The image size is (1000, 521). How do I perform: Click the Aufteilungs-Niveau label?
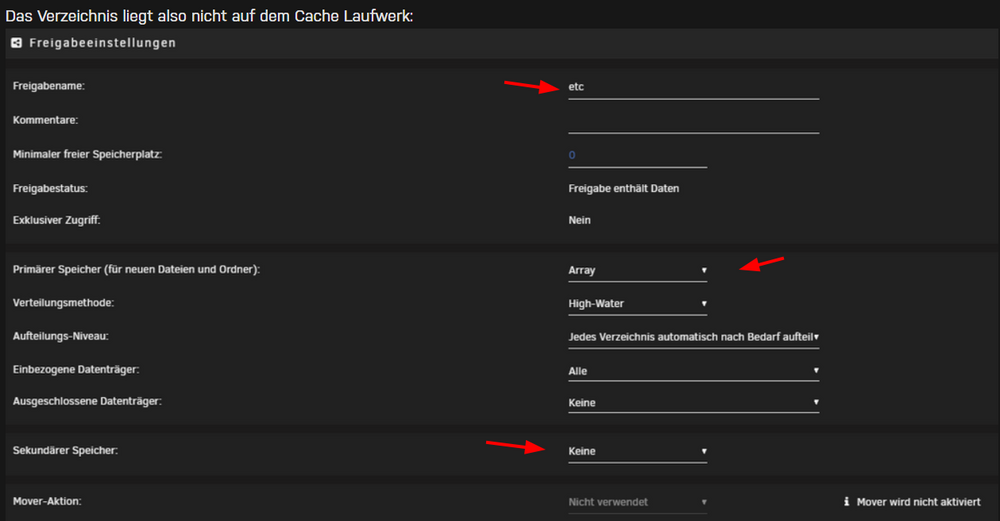coord(61,337)
